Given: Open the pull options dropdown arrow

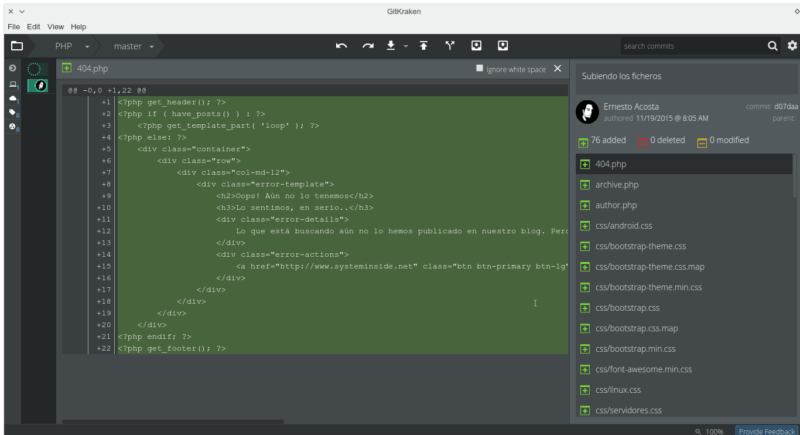Looking at the screenshot, I should pyautogui.click(x=406, y=46).
